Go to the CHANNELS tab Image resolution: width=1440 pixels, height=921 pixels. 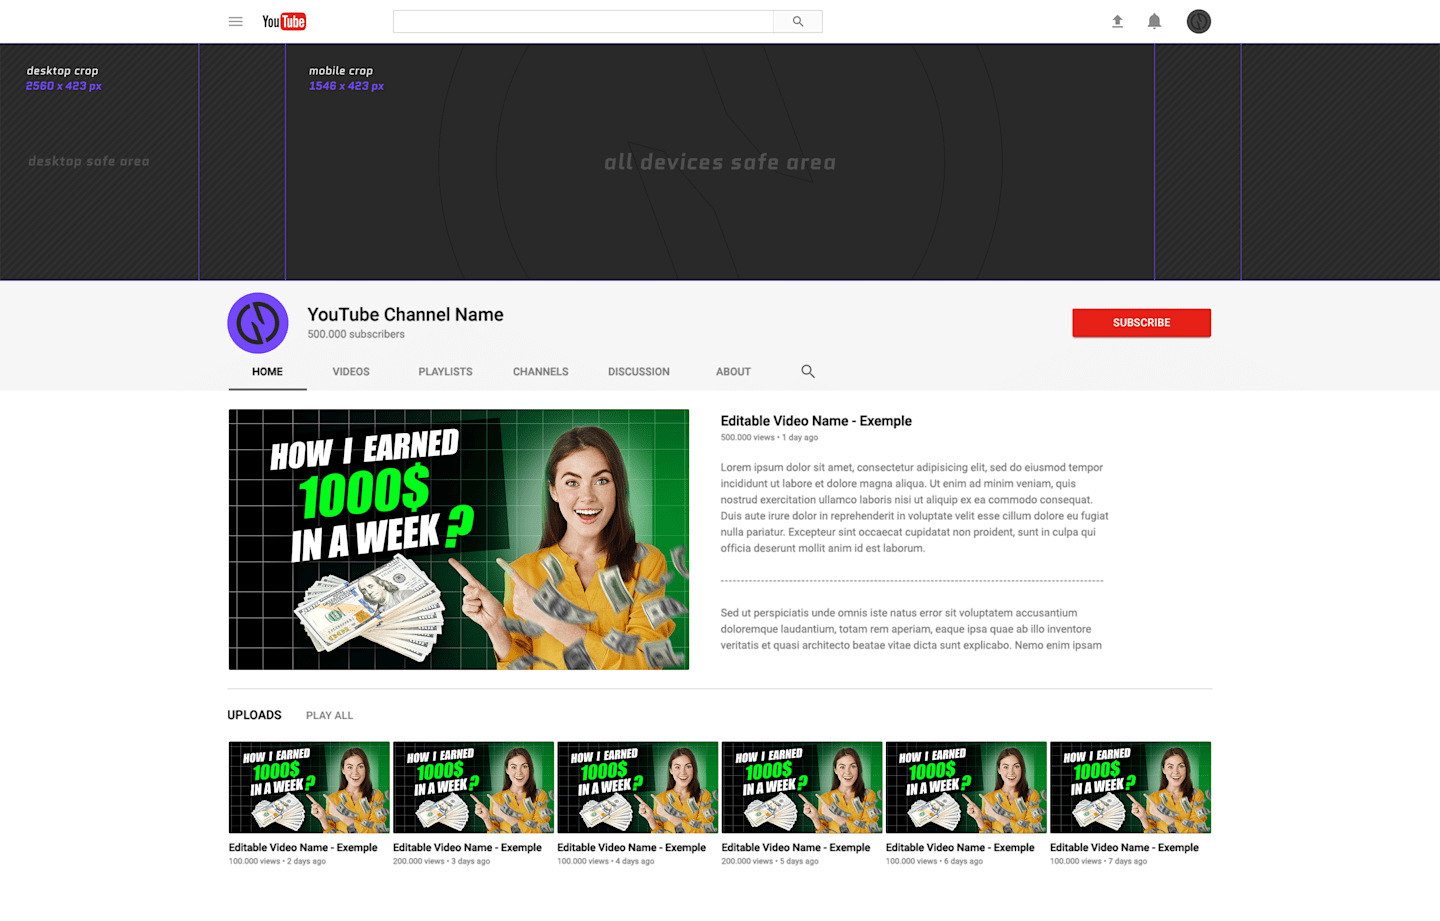[x=541, y=371]
